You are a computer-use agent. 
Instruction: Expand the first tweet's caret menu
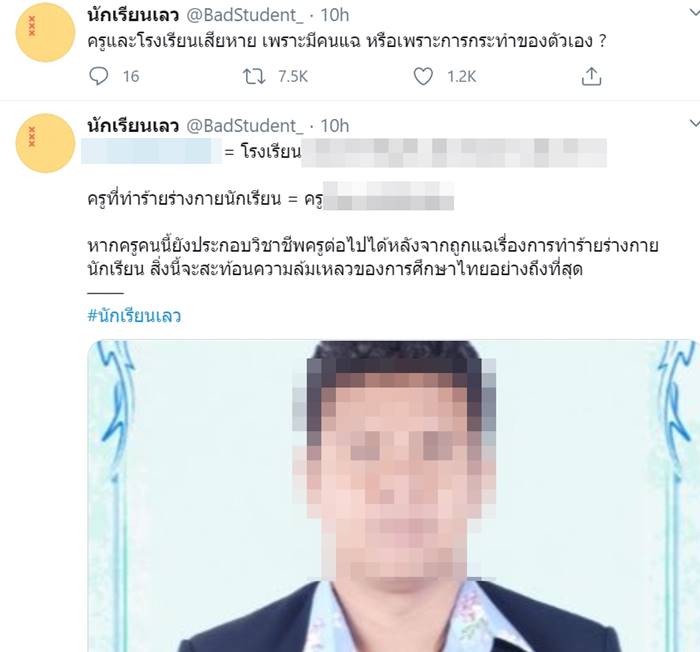coord(694,13)
